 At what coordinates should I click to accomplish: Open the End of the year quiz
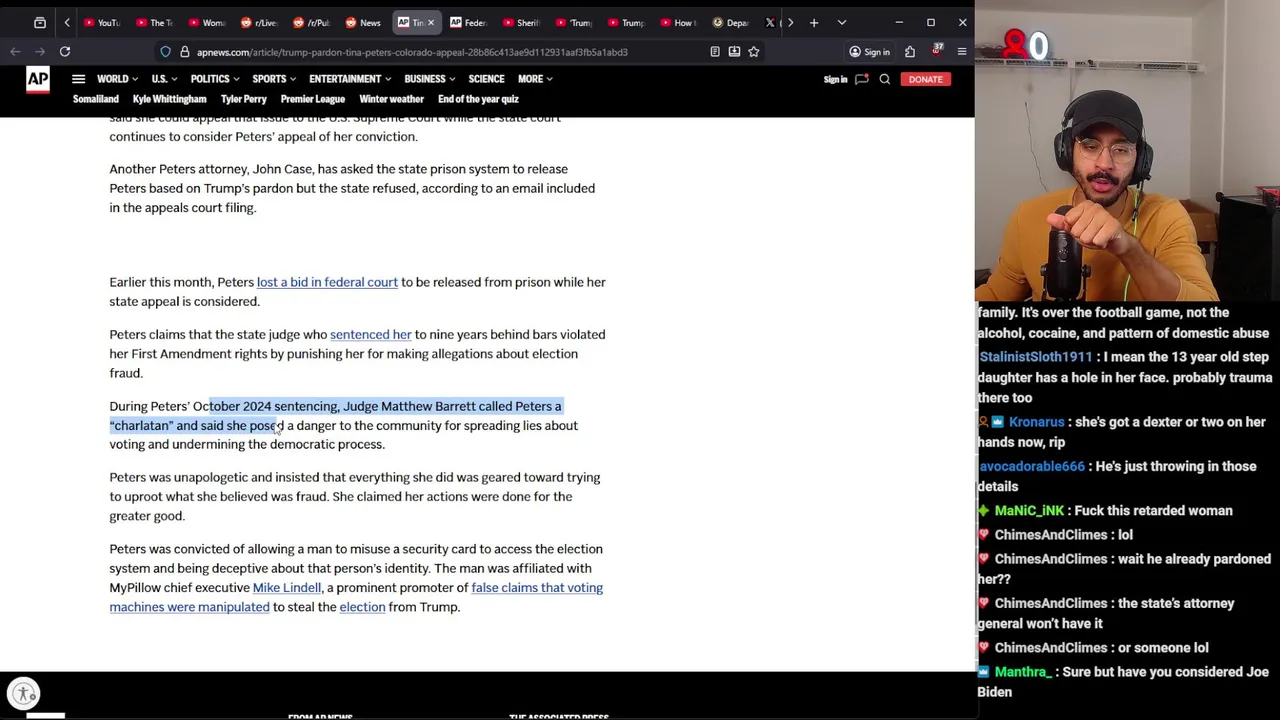tap(478, 99)
